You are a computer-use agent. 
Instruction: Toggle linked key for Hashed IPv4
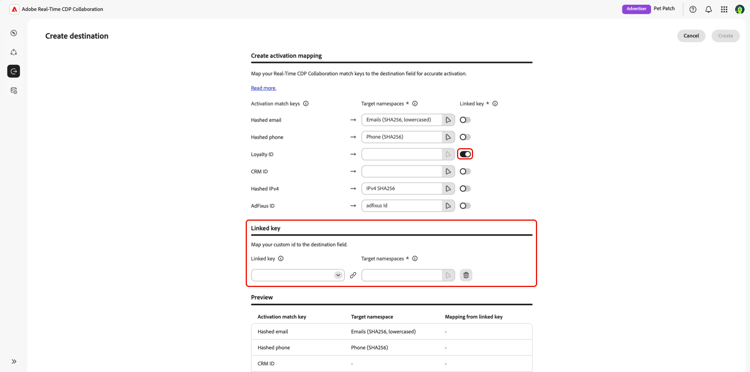(465, 188)
